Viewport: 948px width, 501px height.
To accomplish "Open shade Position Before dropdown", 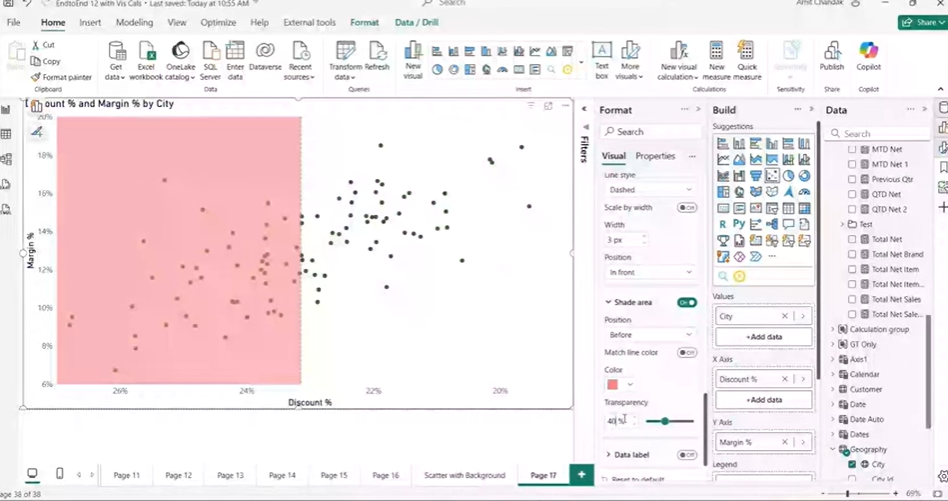I will 650,335.
